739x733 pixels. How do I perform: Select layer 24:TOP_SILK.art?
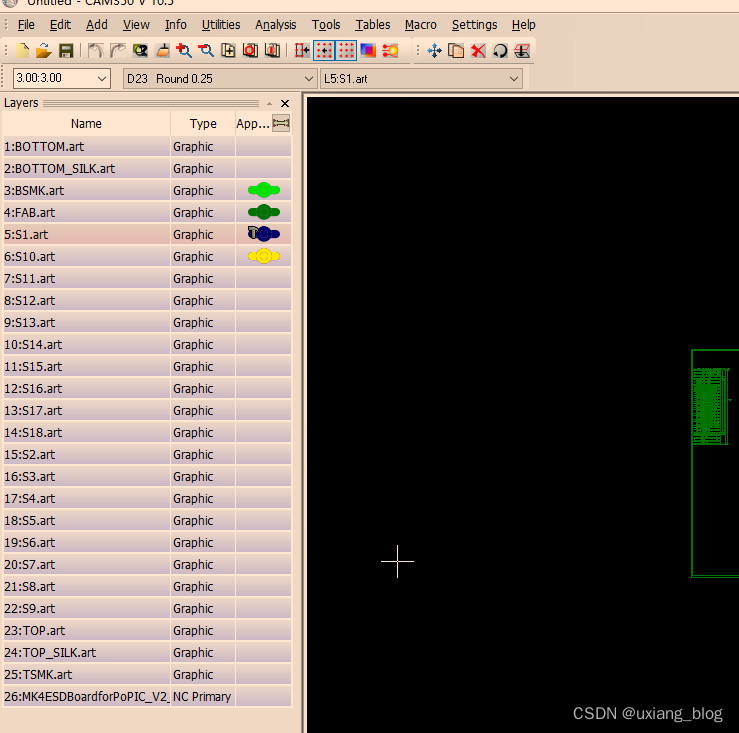pos(86,652)
